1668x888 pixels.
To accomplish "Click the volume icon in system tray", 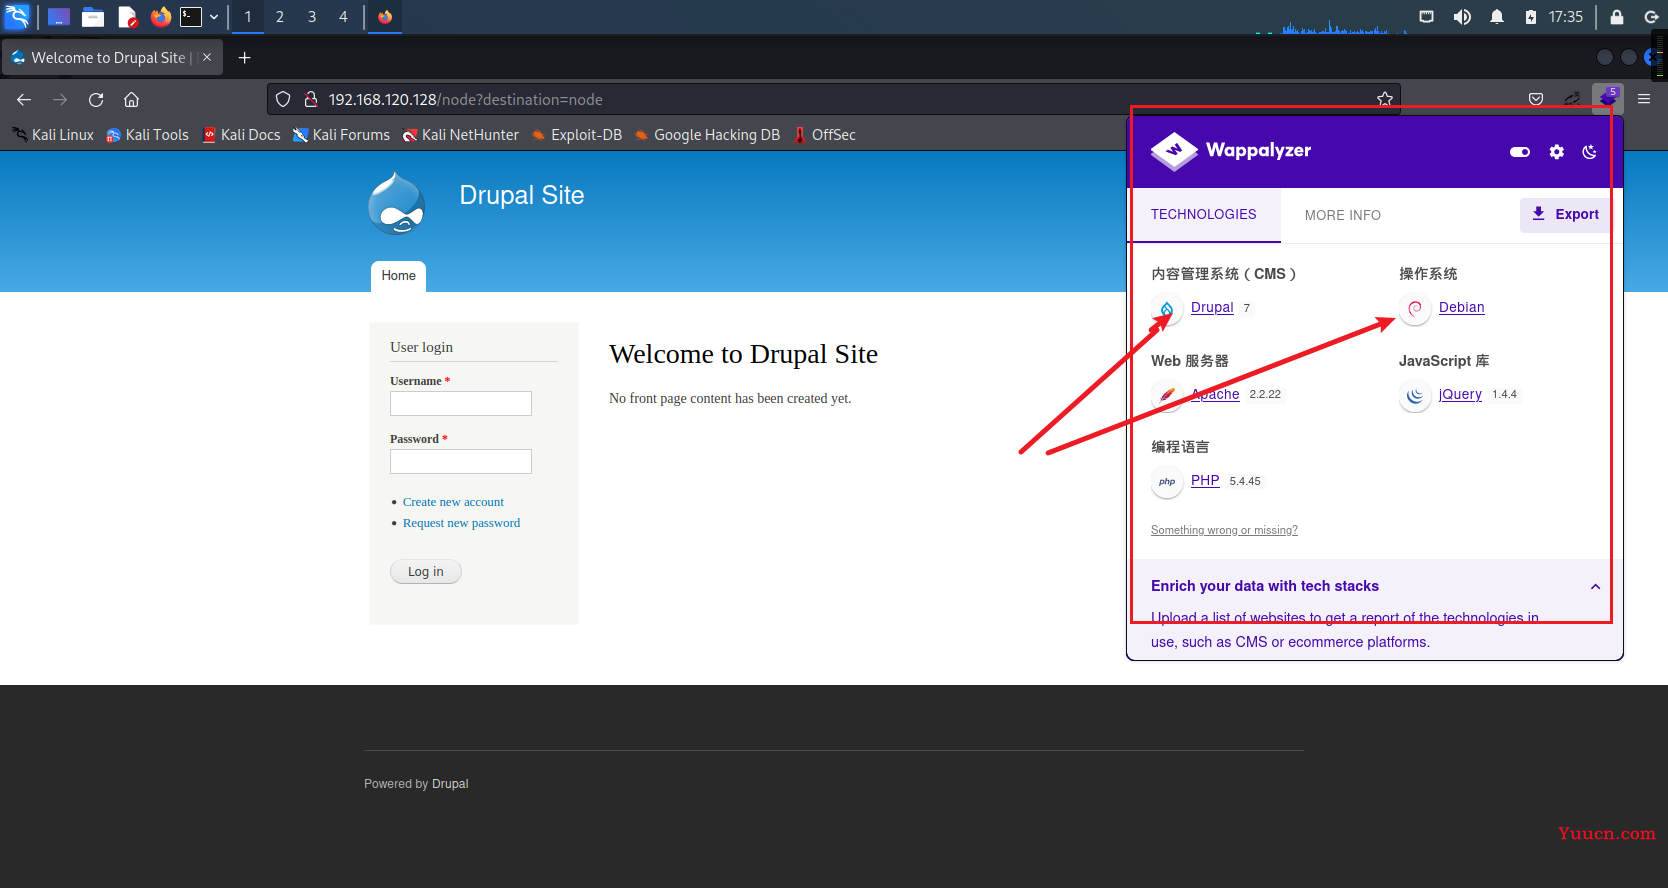I will coord(1462,17).
